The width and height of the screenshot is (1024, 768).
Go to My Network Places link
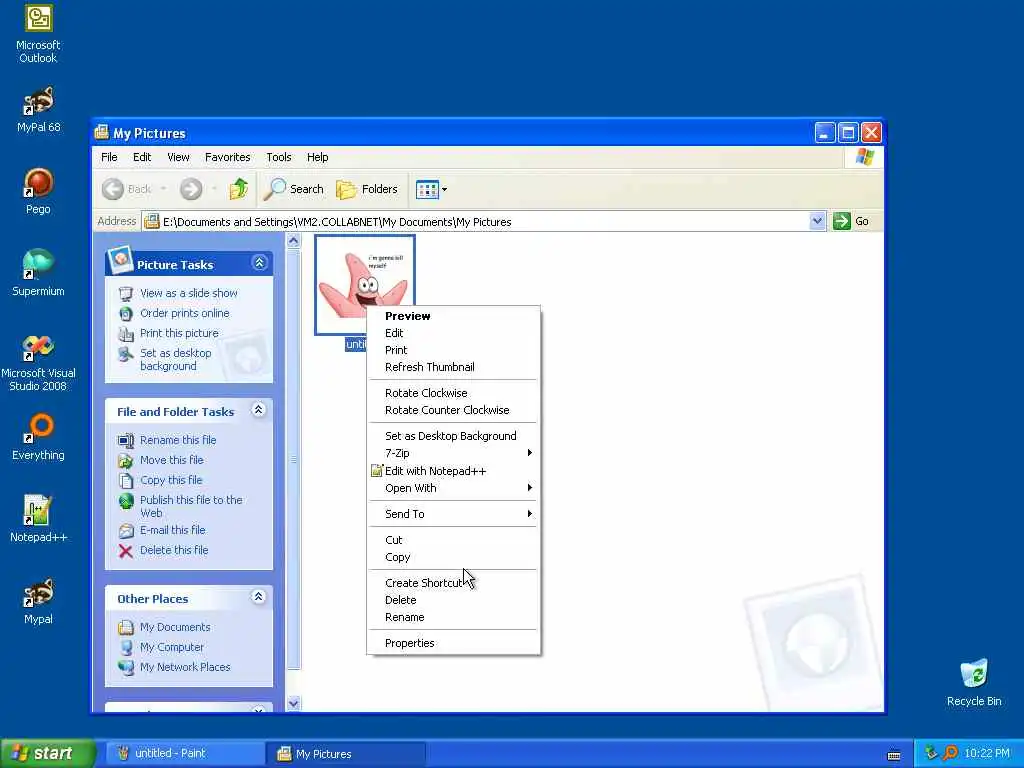coord(185,667)
